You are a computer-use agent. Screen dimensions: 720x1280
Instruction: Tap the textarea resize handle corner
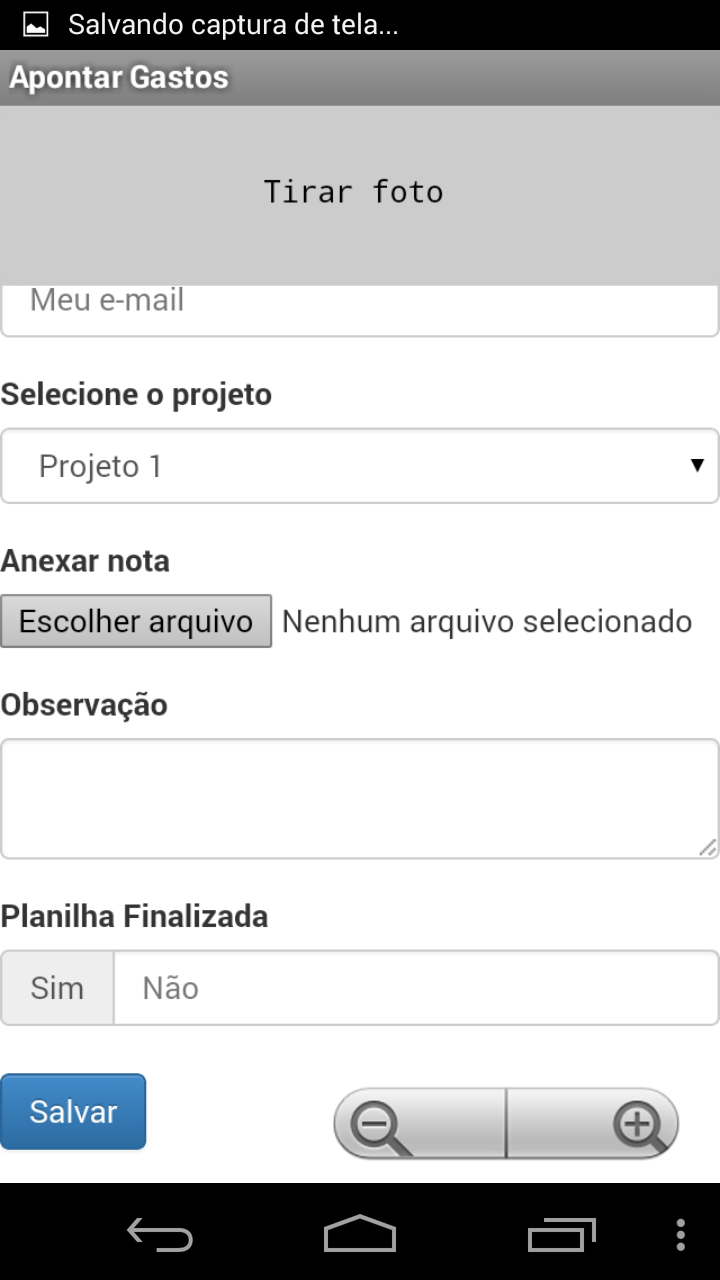point(708,848)
